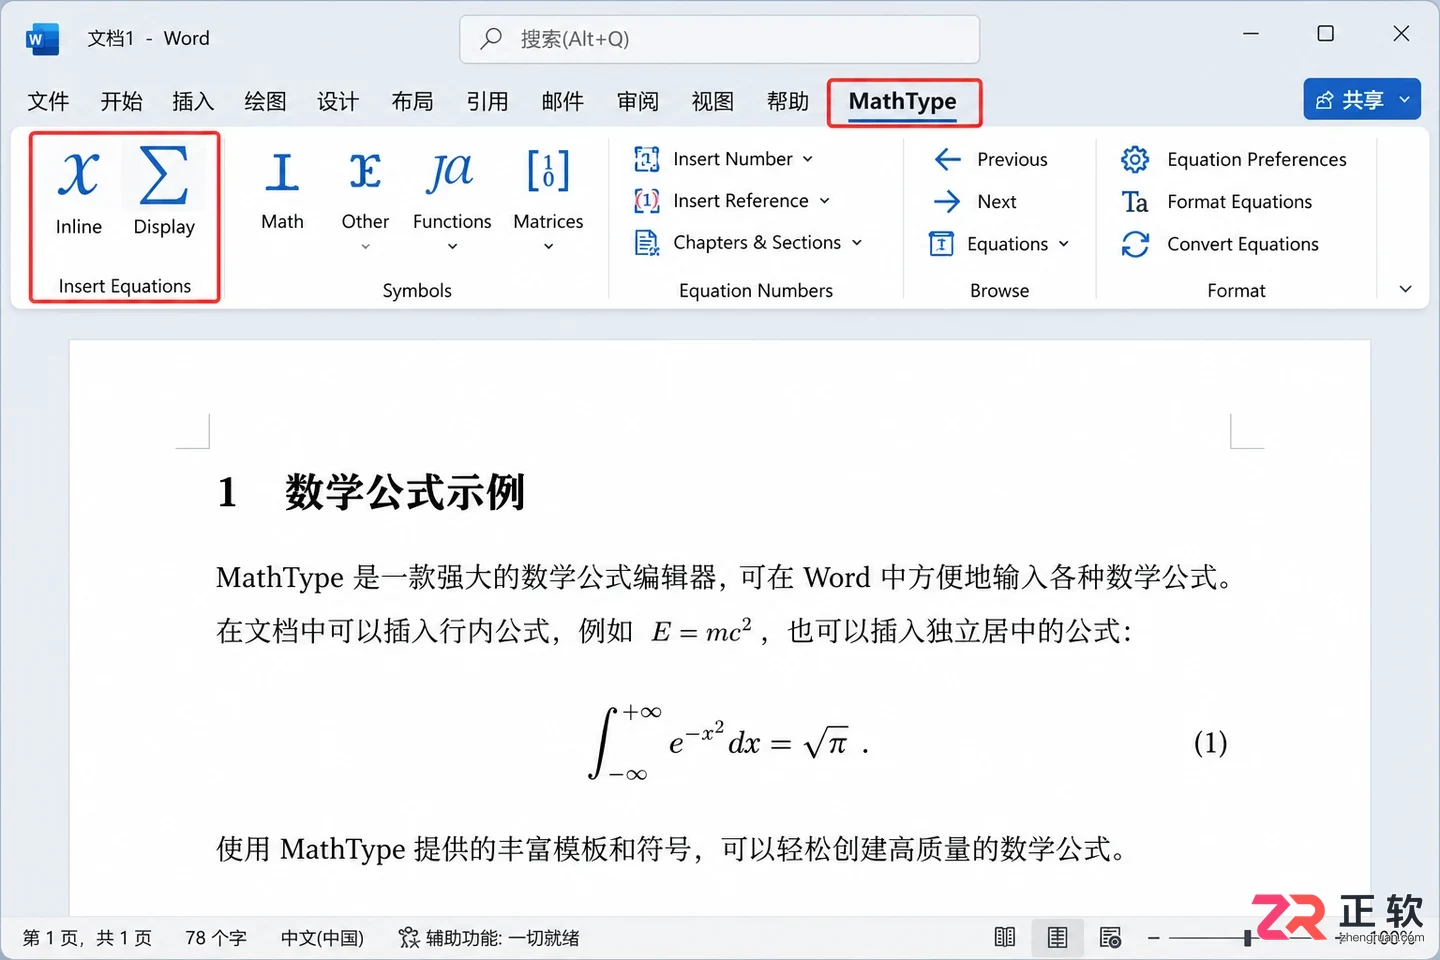Viewport: 1440px width, 960px height.
Task: Click the Chapters & Sections icon
Action: click(x=647, y=243)
